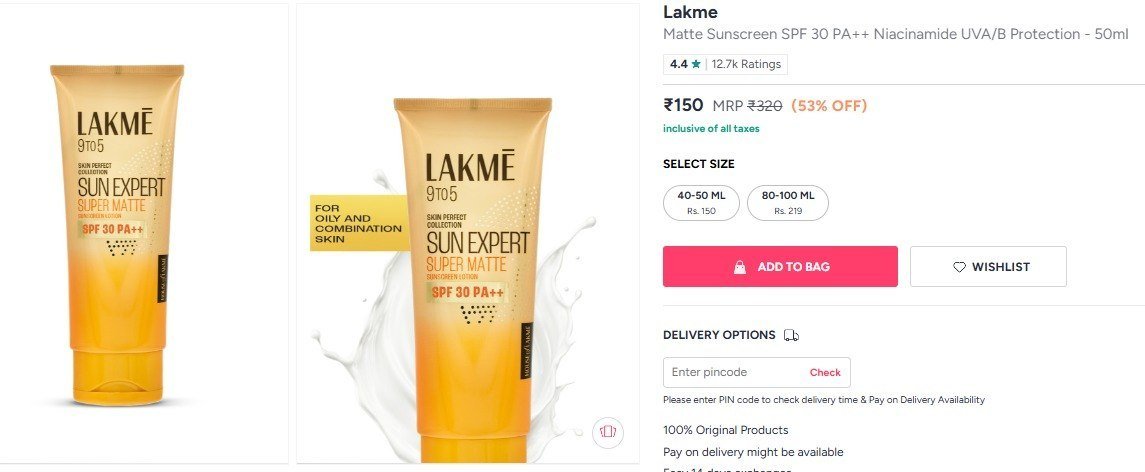This screenshot has height=472, width=1145.
Task: Select the 40-50 ML size option
Action: tap(701, 202)
